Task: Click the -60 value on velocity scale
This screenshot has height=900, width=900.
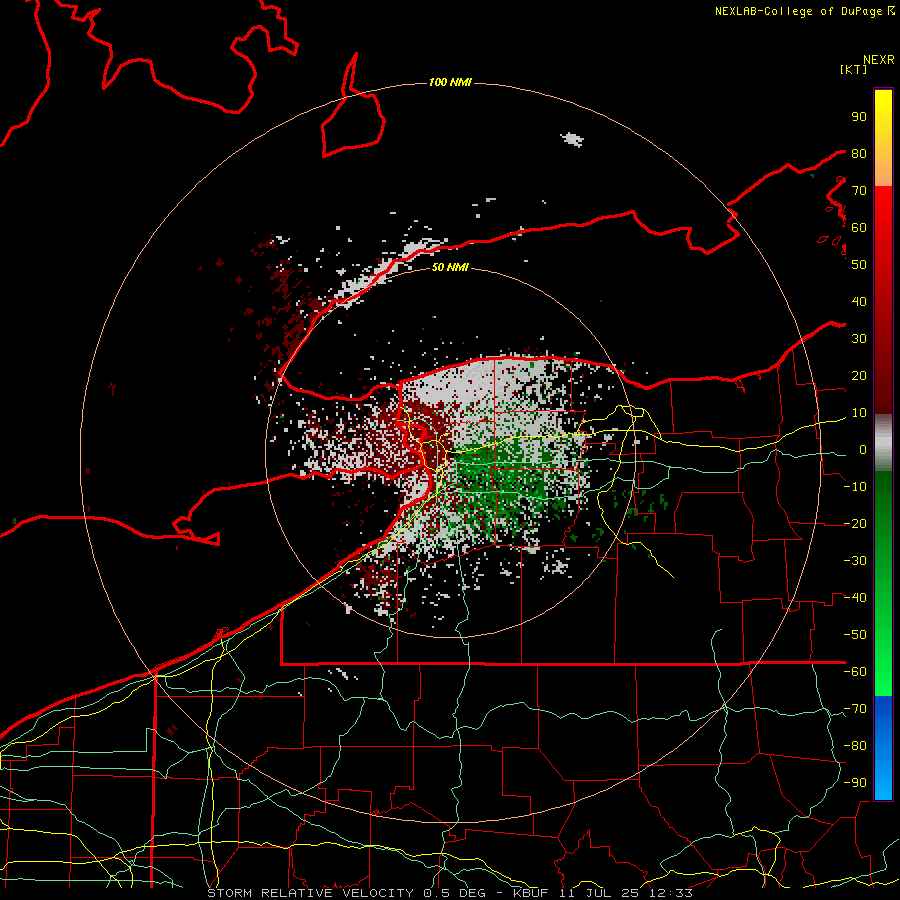Action: tap(855, 672)
